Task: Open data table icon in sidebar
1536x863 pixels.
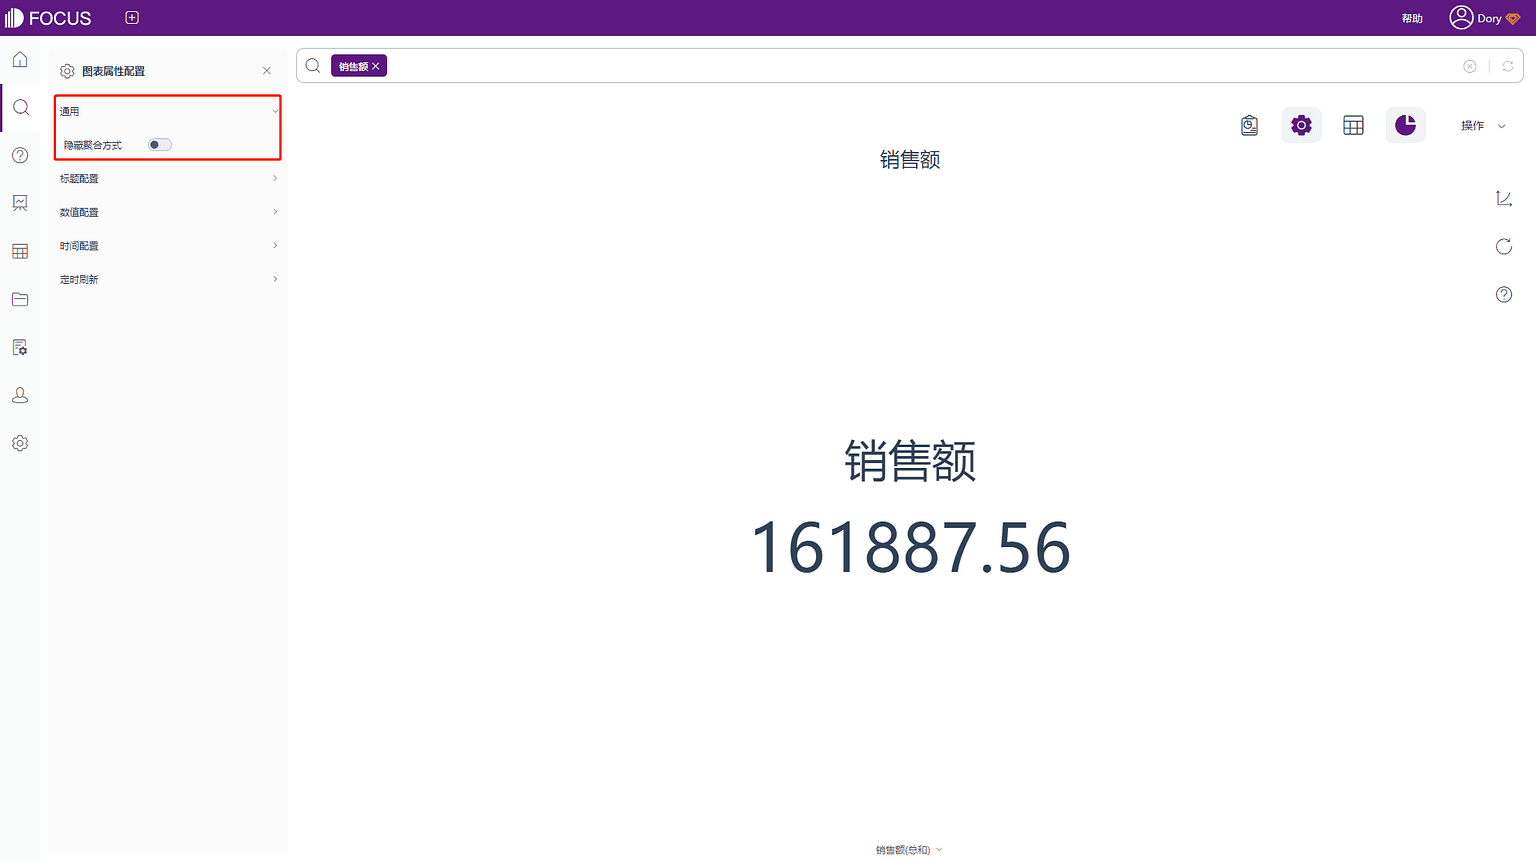Action: pyautogui.click(x=20, y=251)
